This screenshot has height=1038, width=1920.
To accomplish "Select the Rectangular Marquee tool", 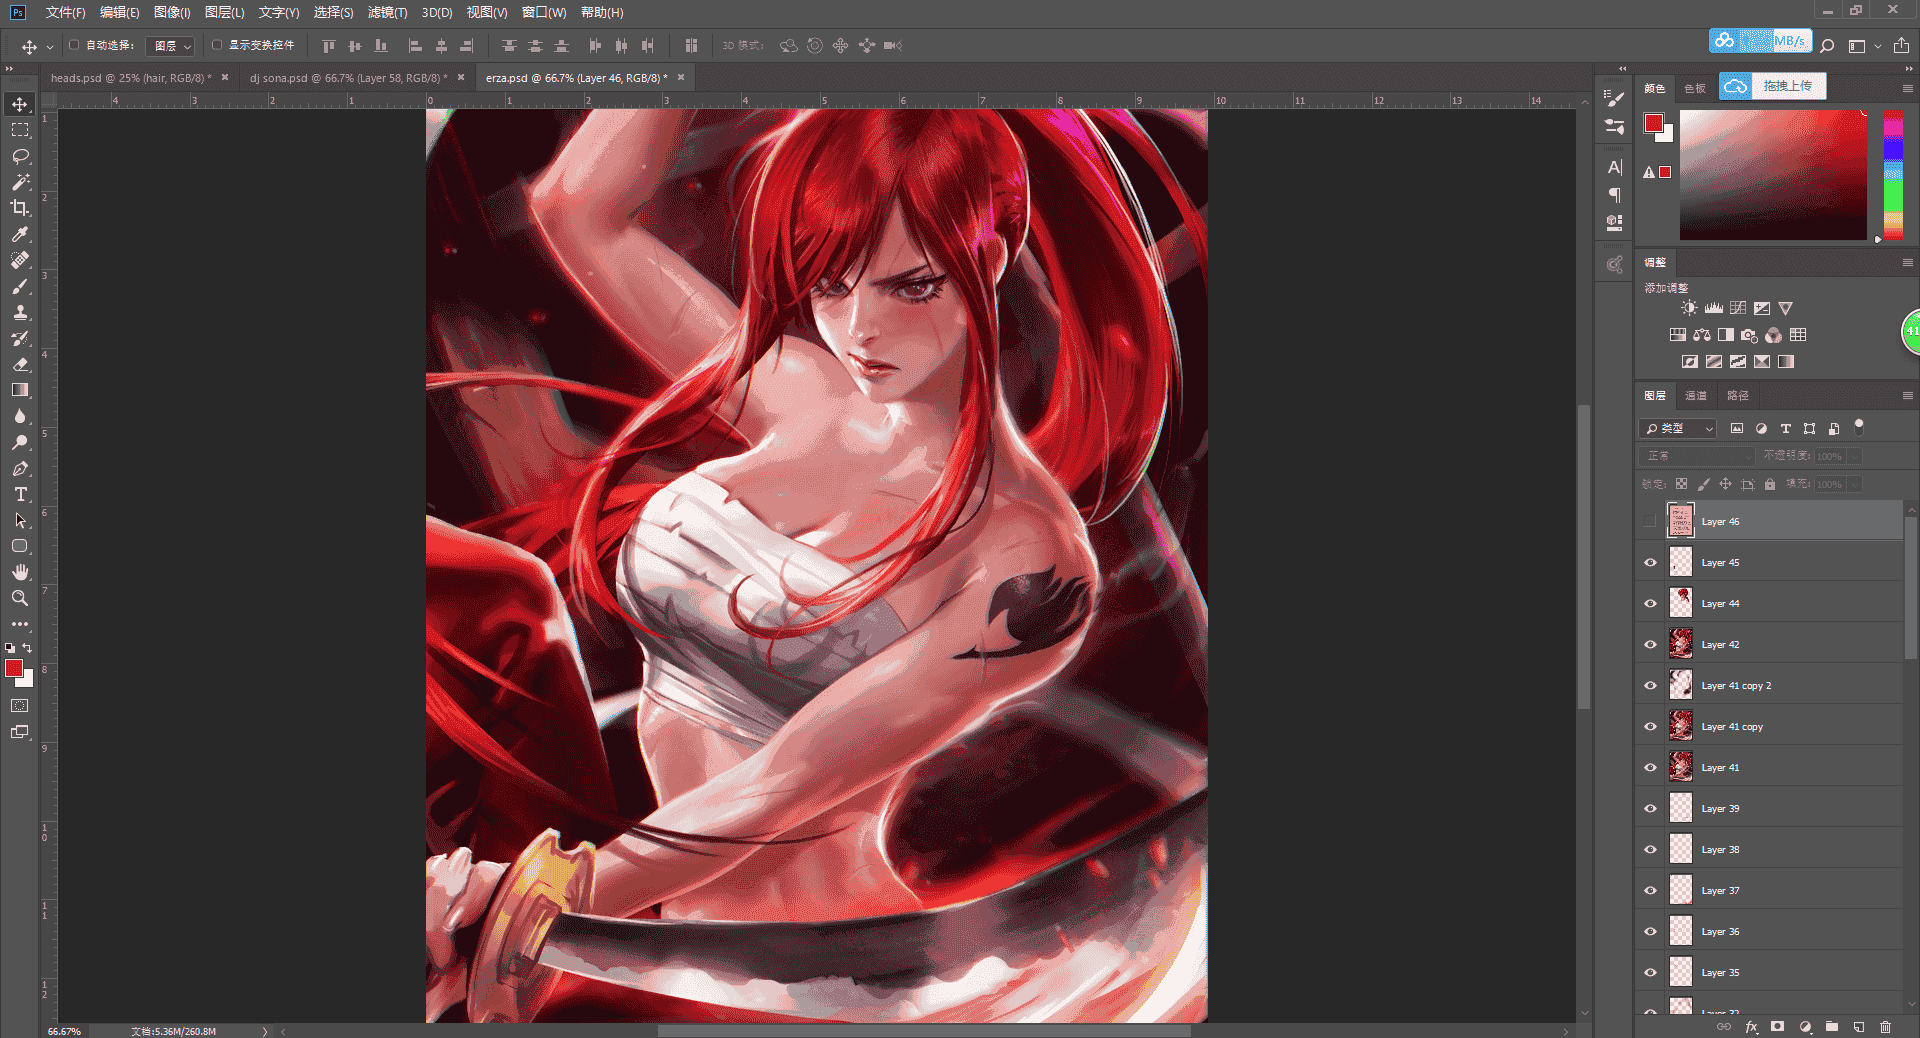I will tap(20, 130).
